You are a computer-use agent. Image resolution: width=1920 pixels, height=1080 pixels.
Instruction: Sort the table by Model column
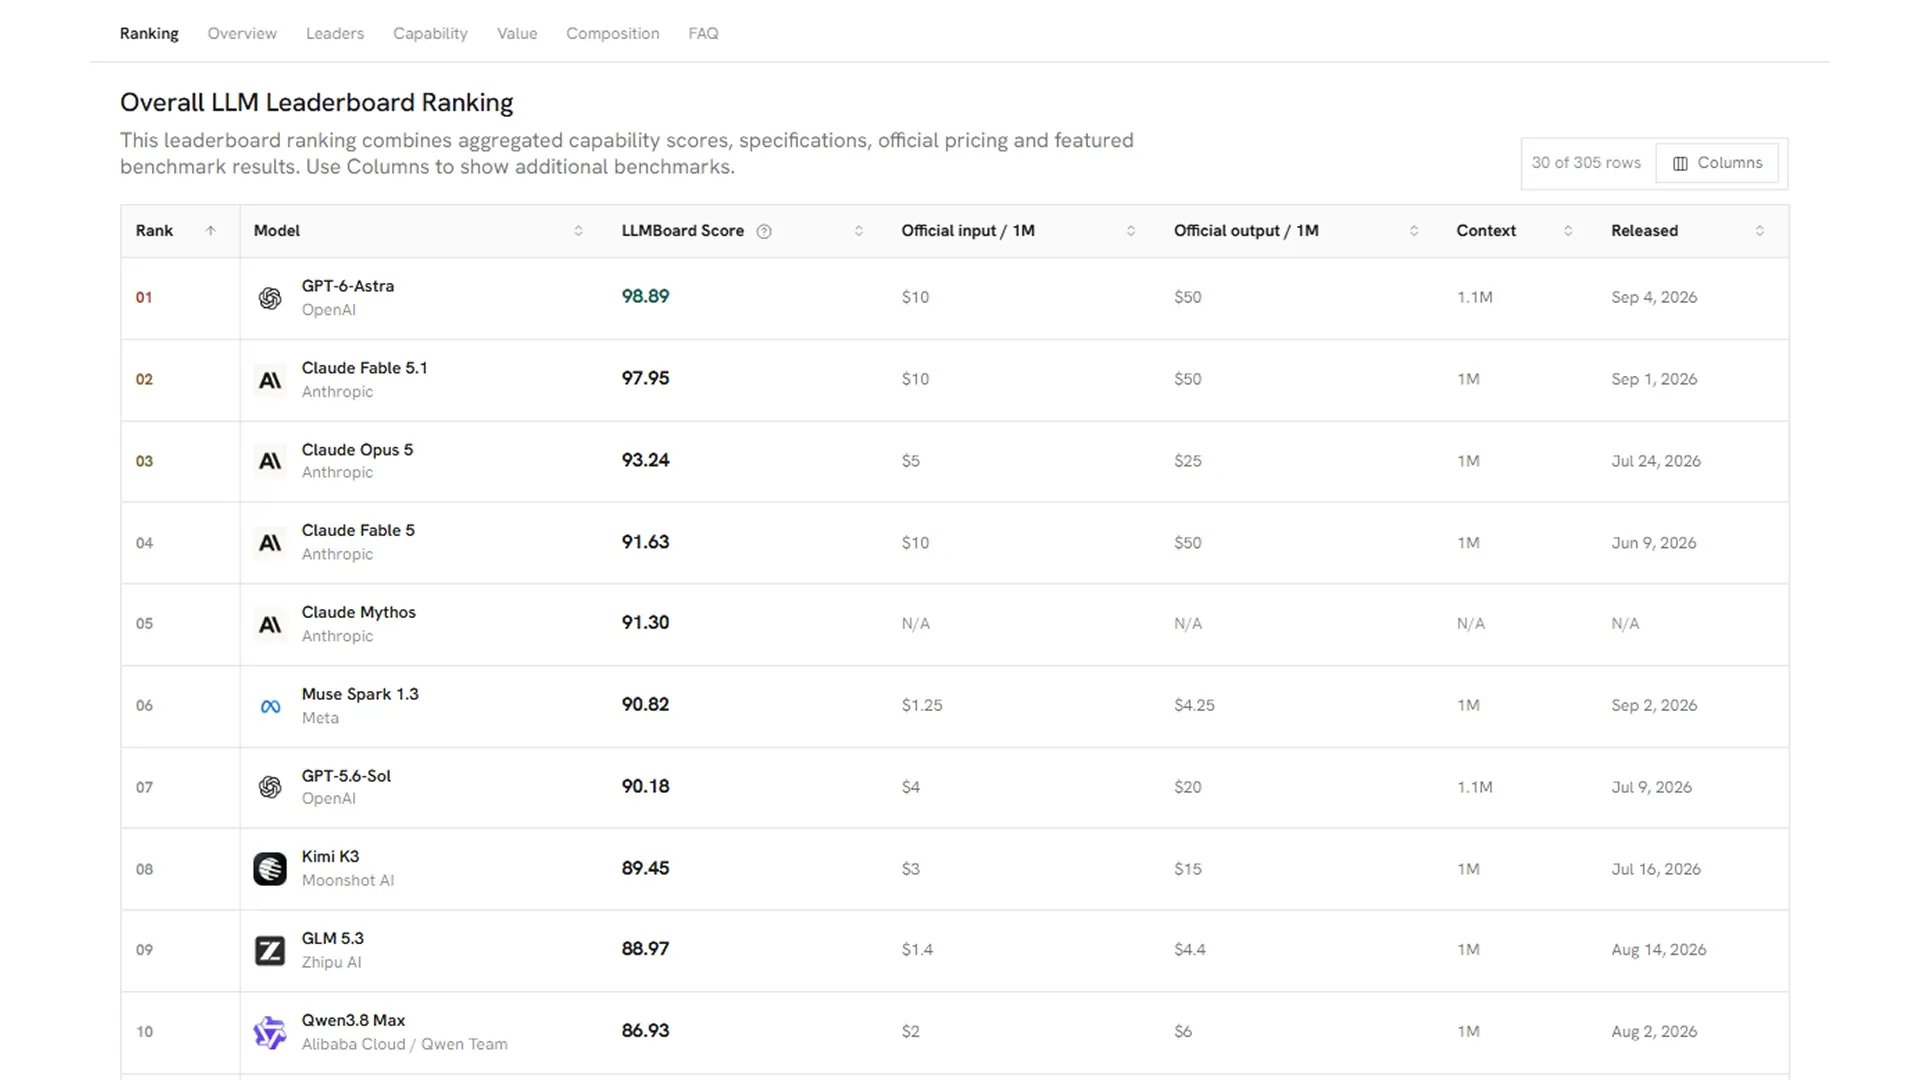coord(578,231)
